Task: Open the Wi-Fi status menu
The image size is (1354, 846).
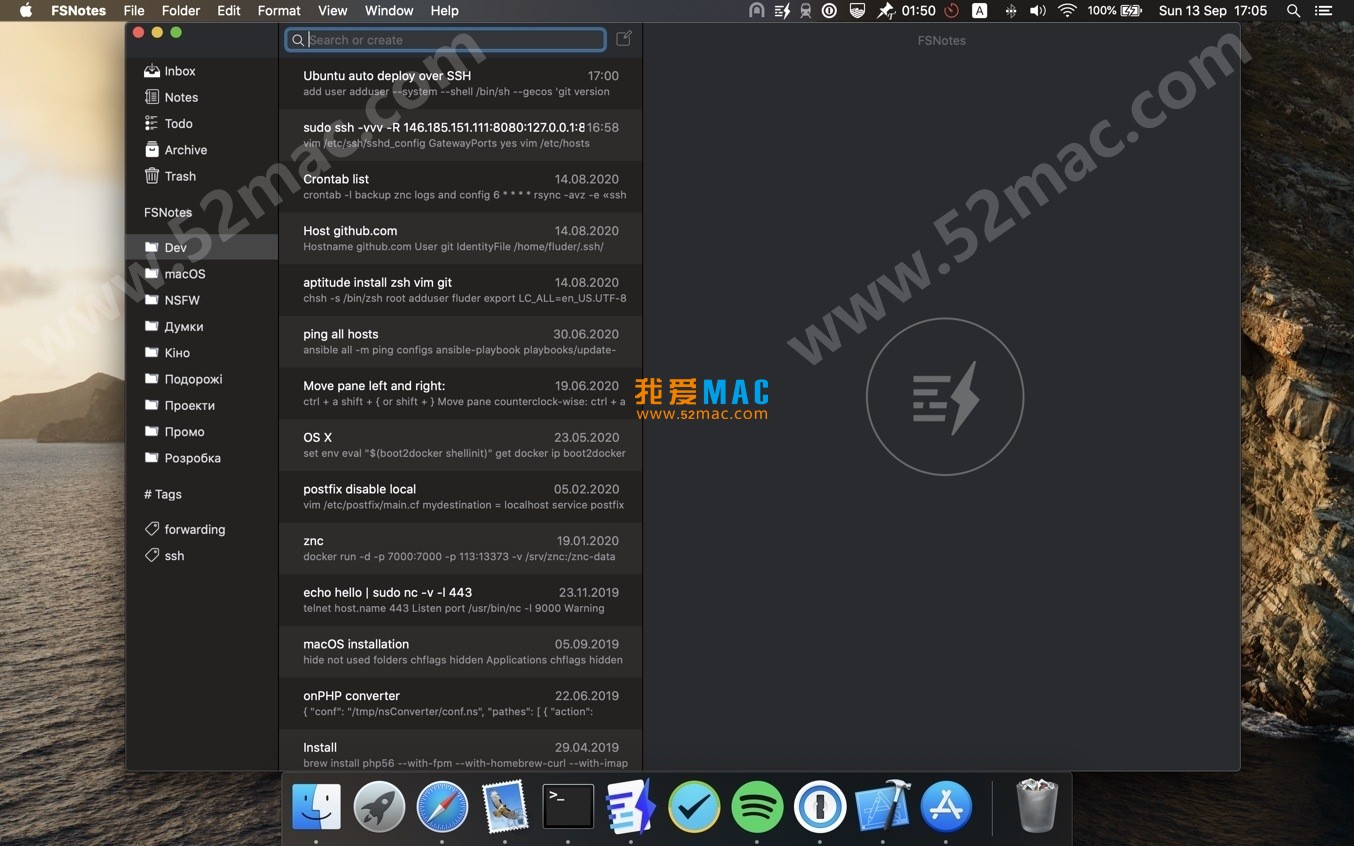Action: [1067, 11]
